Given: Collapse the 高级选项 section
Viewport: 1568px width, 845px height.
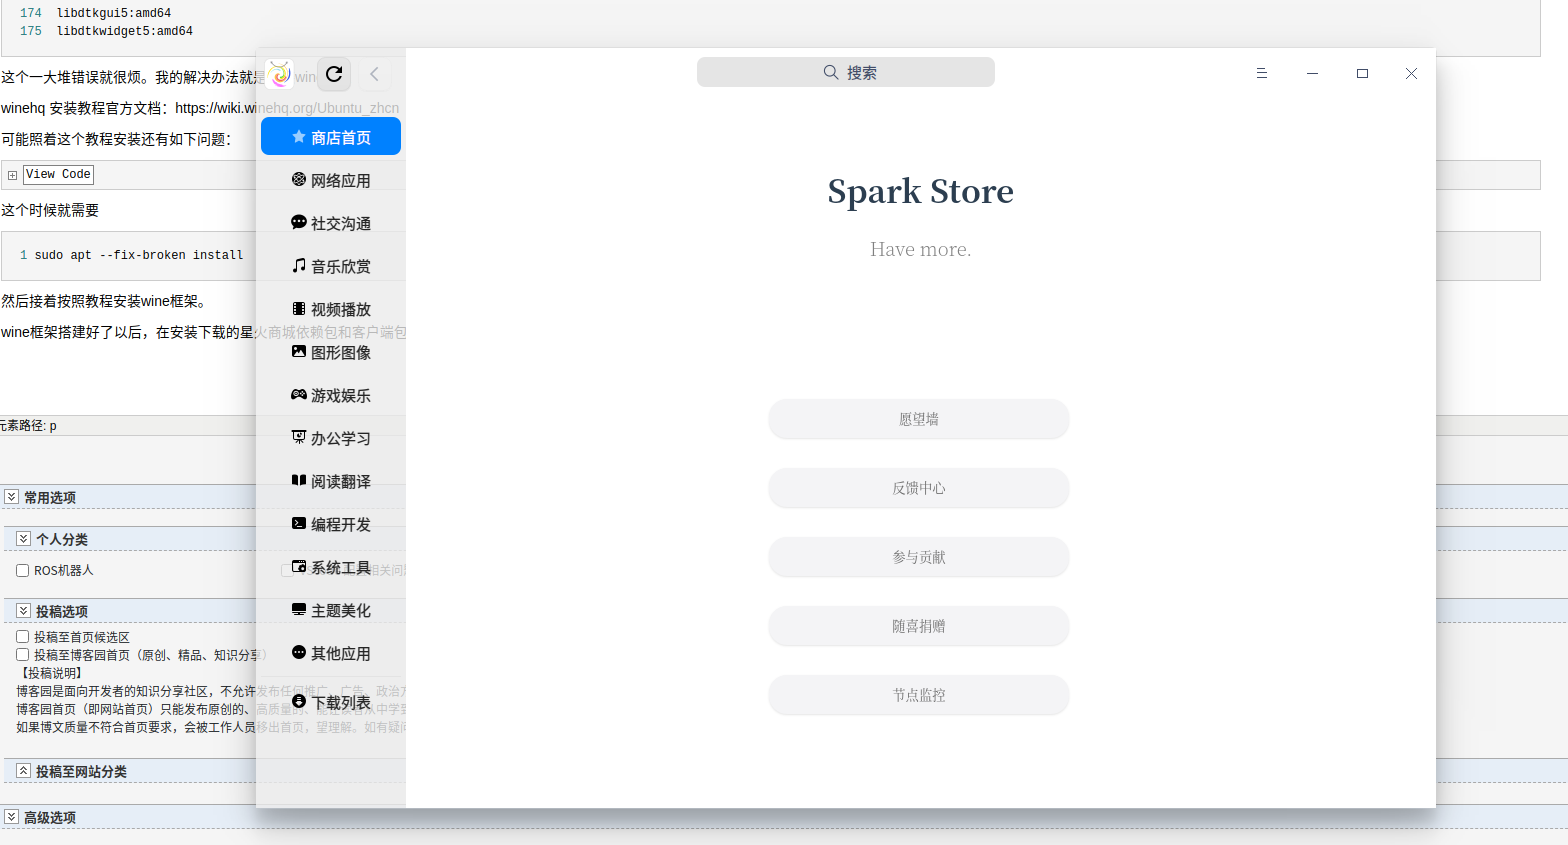Looking at the screenshot, I should 11,816.
